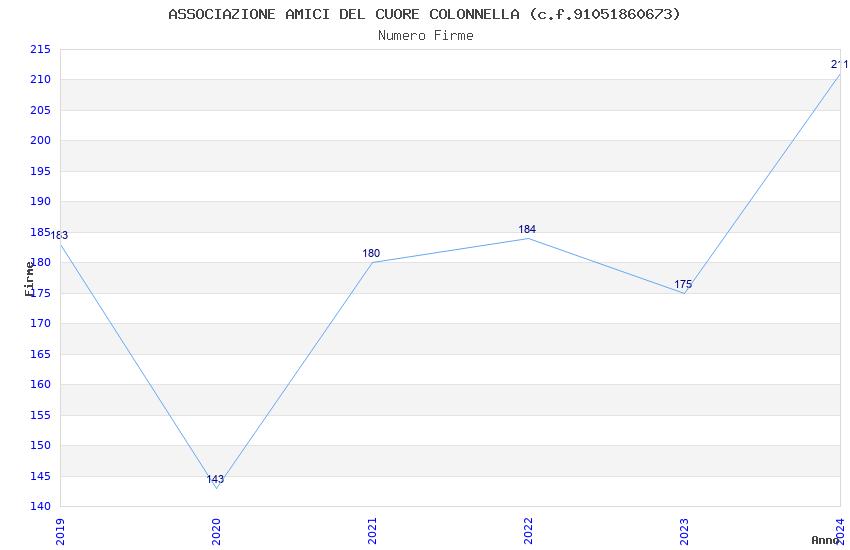
Task: Click the x-axis year label 2019
Action: pos(60,531)
